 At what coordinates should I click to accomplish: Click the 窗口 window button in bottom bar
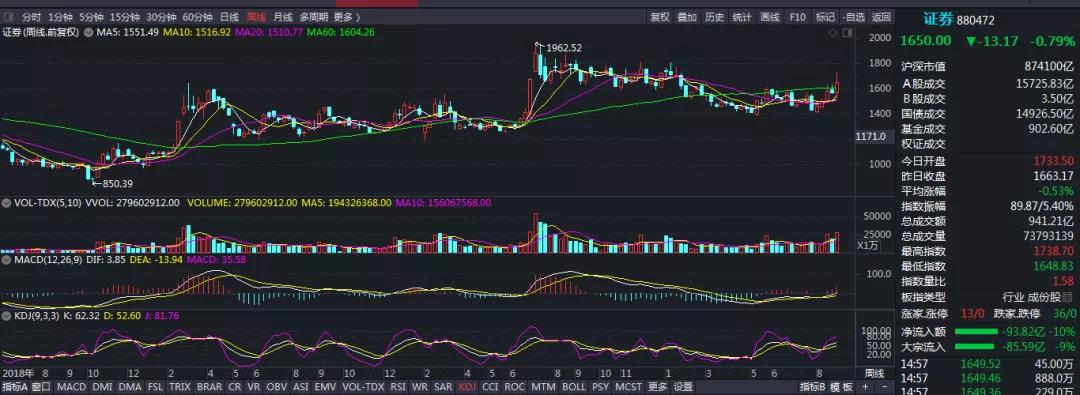point(41,387)
